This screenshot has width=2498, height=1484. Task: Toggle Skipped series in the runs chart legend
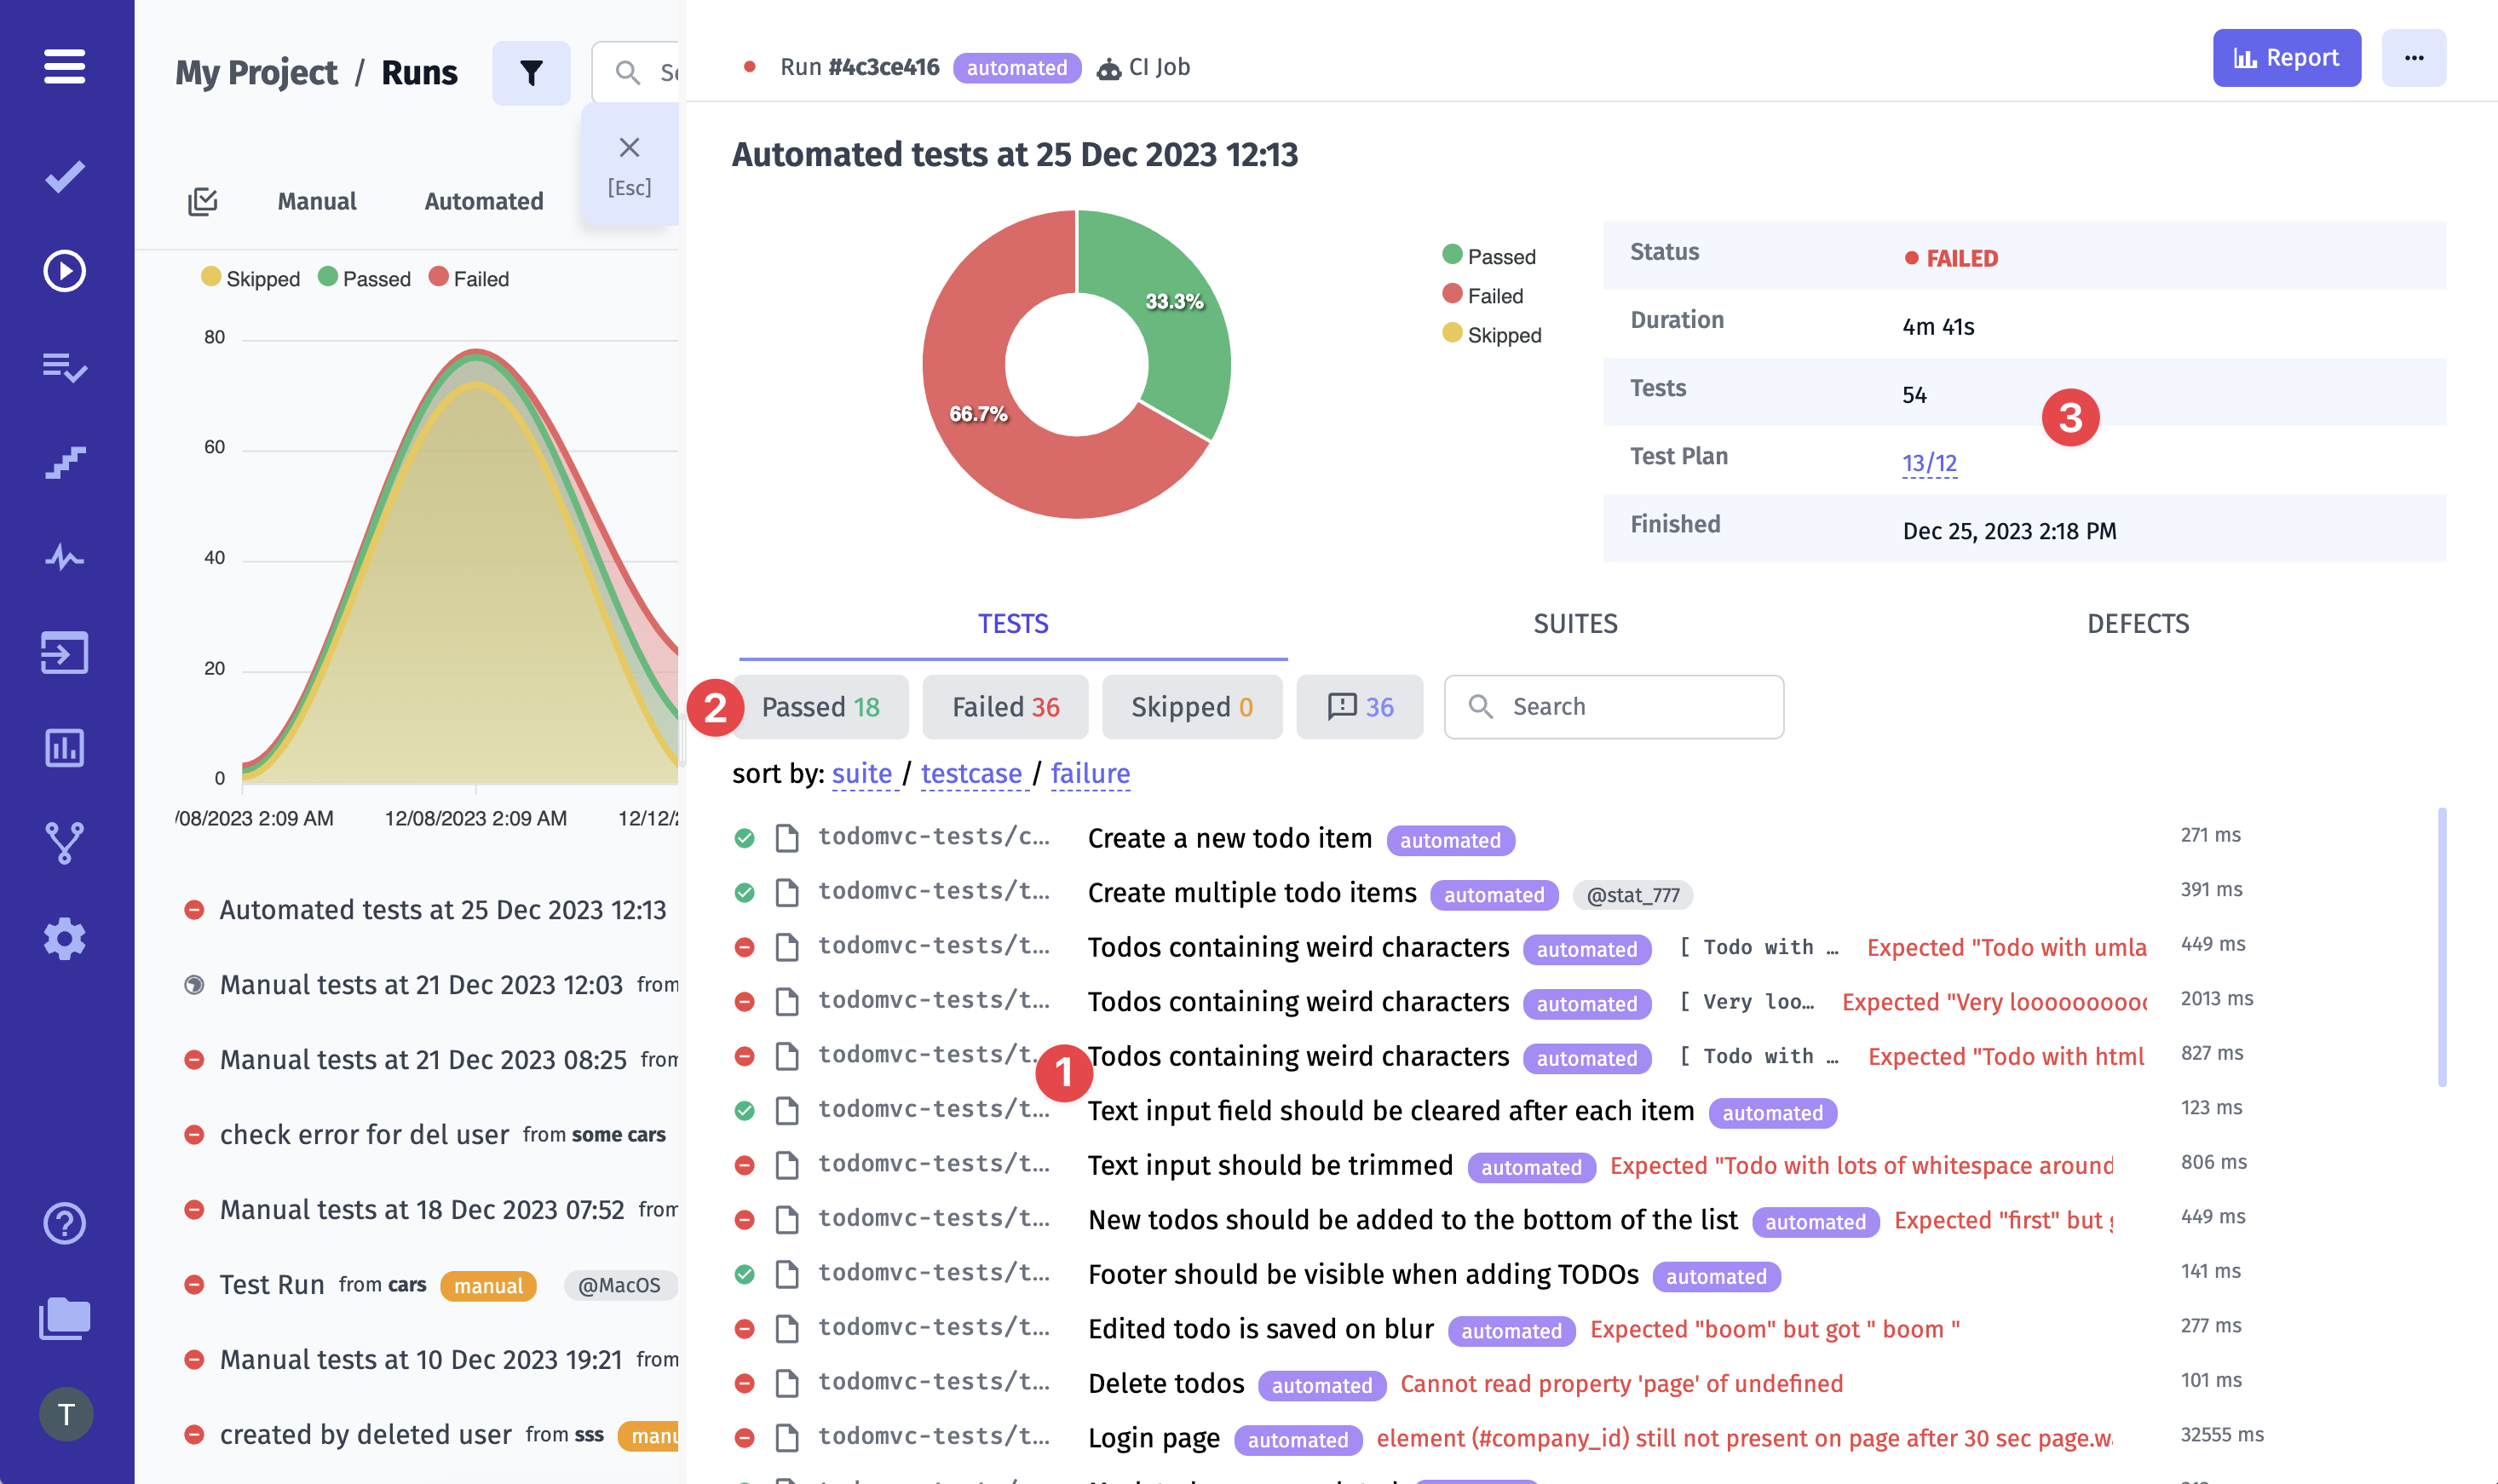point(251,278)
